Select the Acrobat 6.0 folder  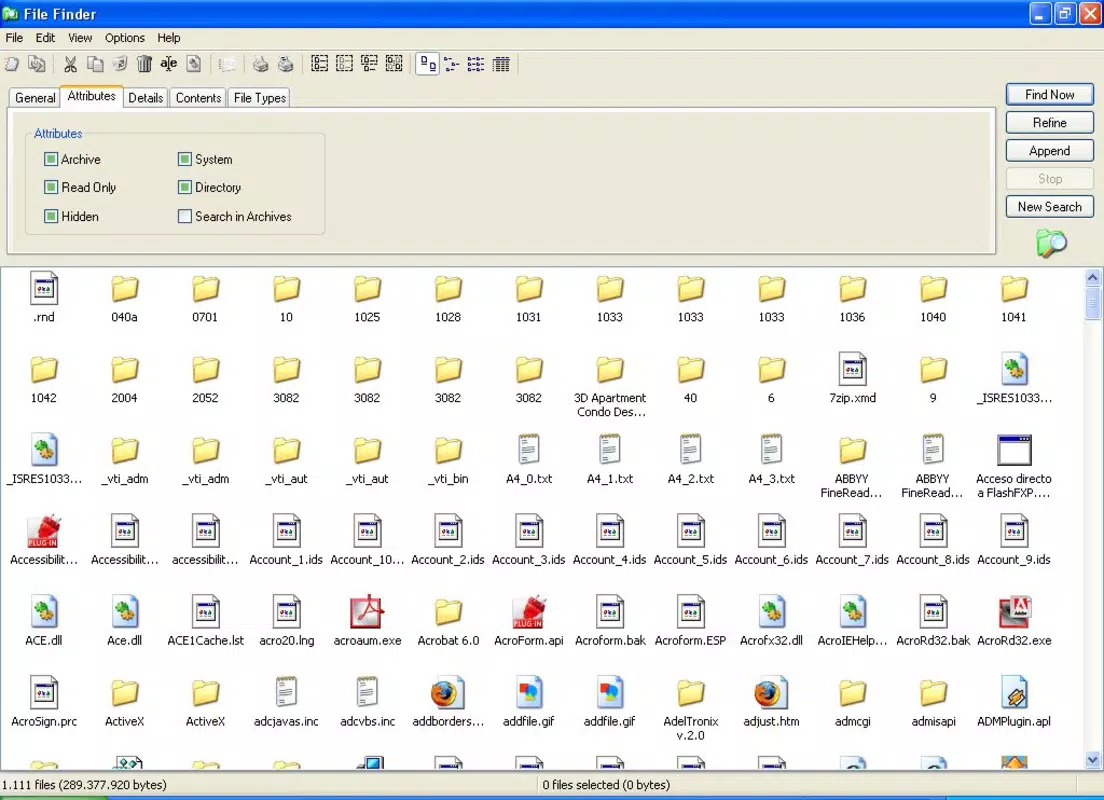click(448, 612)
